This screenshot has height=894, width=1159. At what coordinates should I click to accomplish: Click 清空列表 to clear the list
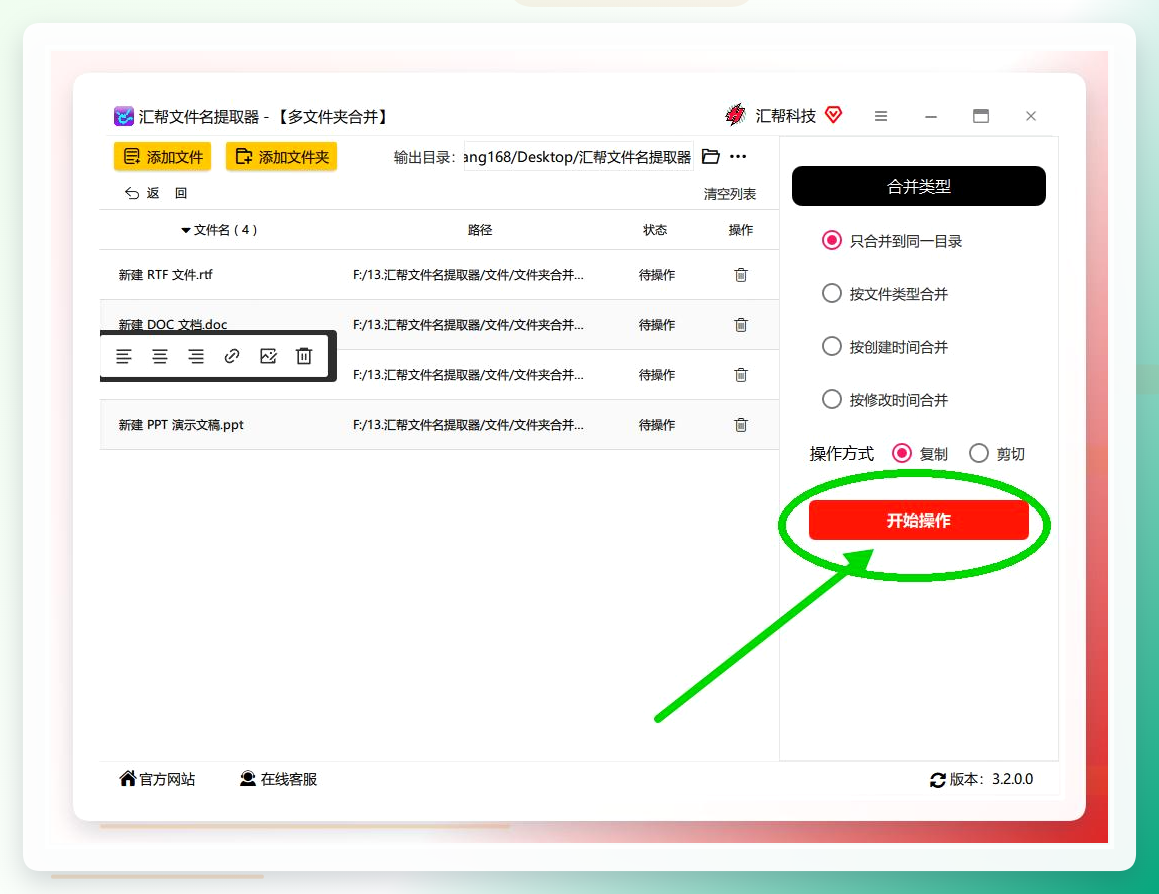point(730,194)
